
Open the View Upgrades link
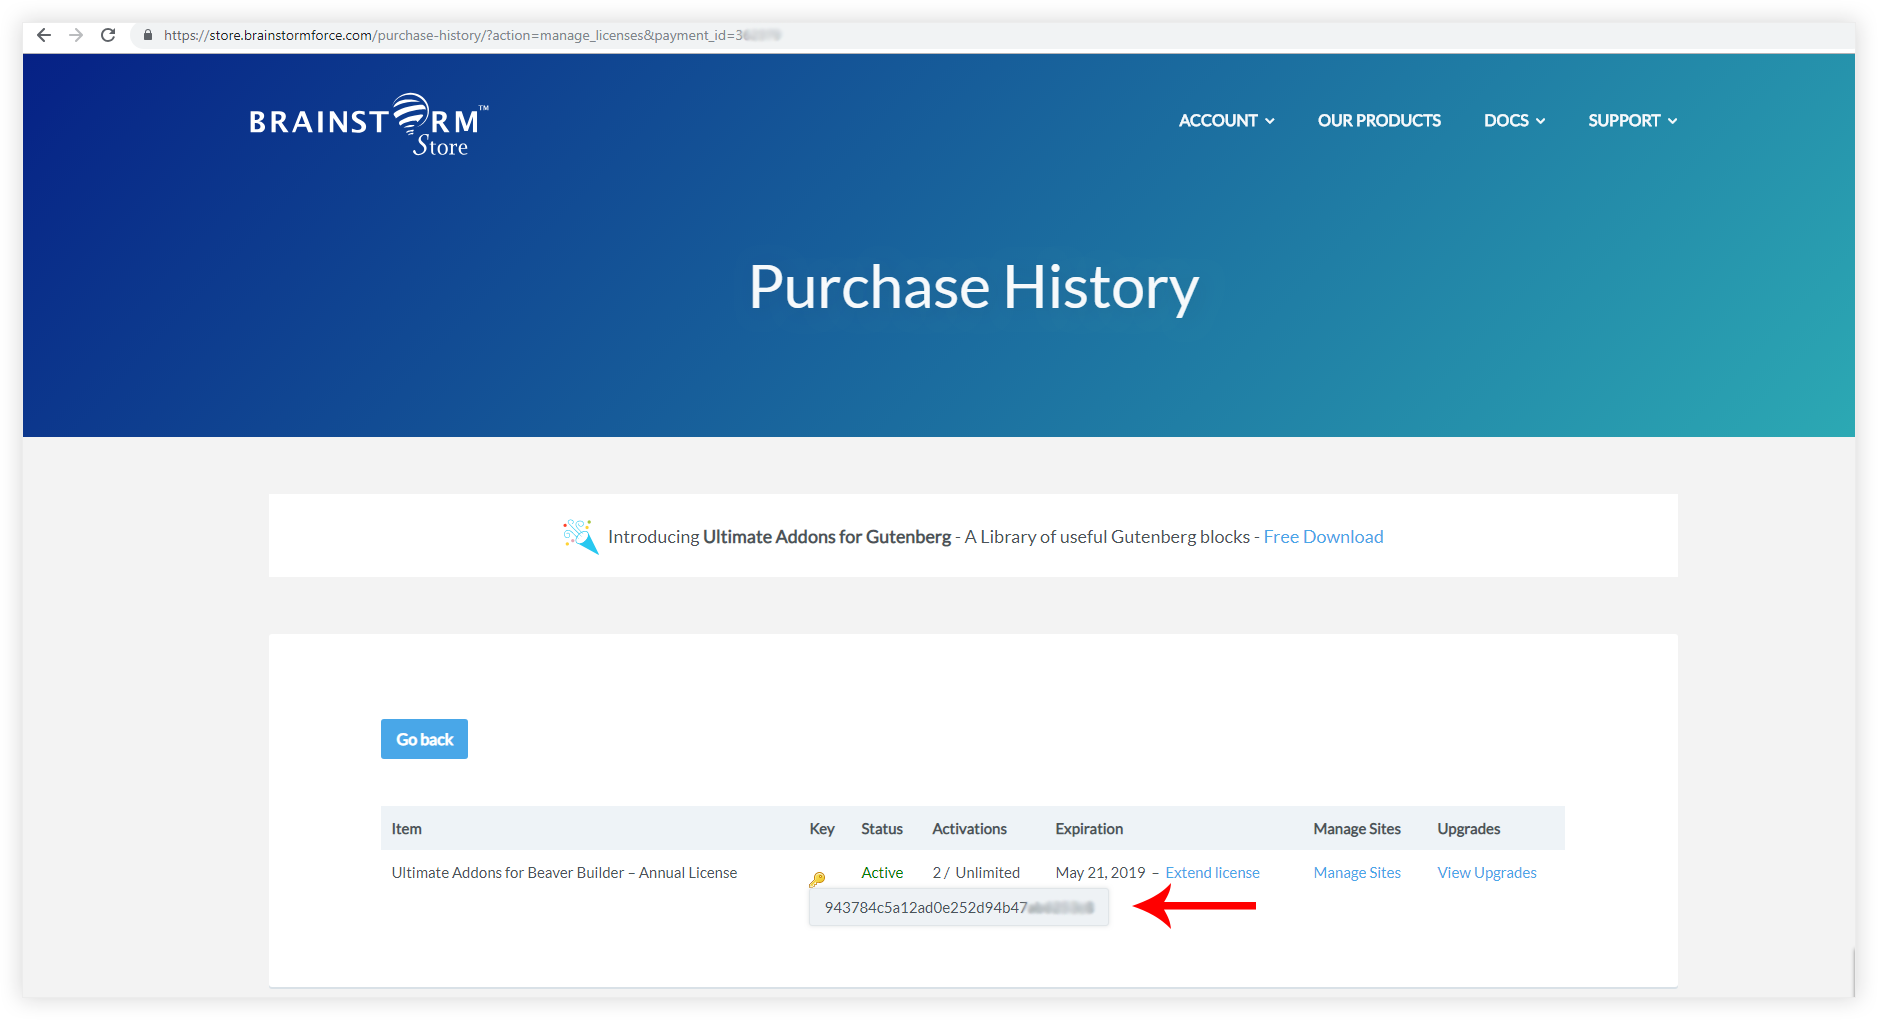point(1487,873)
